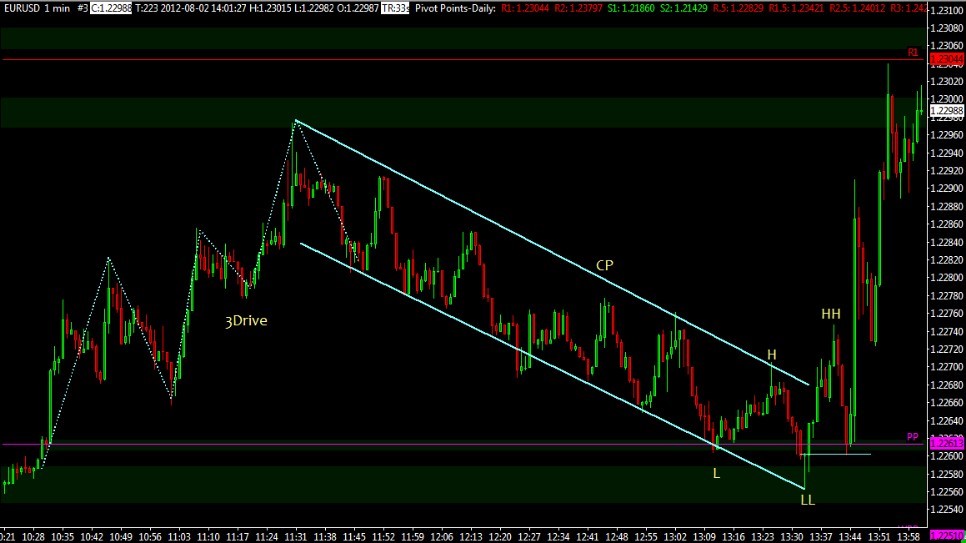This screenshot has height=543, width=966.
Task: Click the 2012-08-02 date in the header
Action: click(x=185, y=9)
